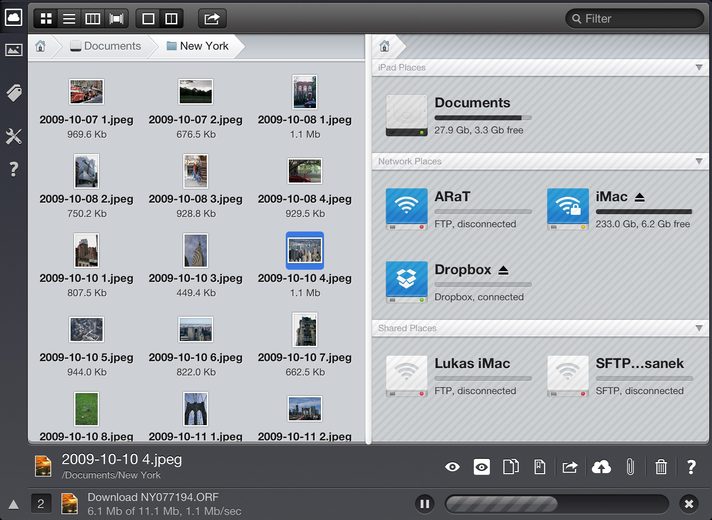Select thumbnail 2009-10-10 1.jpeg
This screenshot has height=520, width=712.
(x=86, y=250)
